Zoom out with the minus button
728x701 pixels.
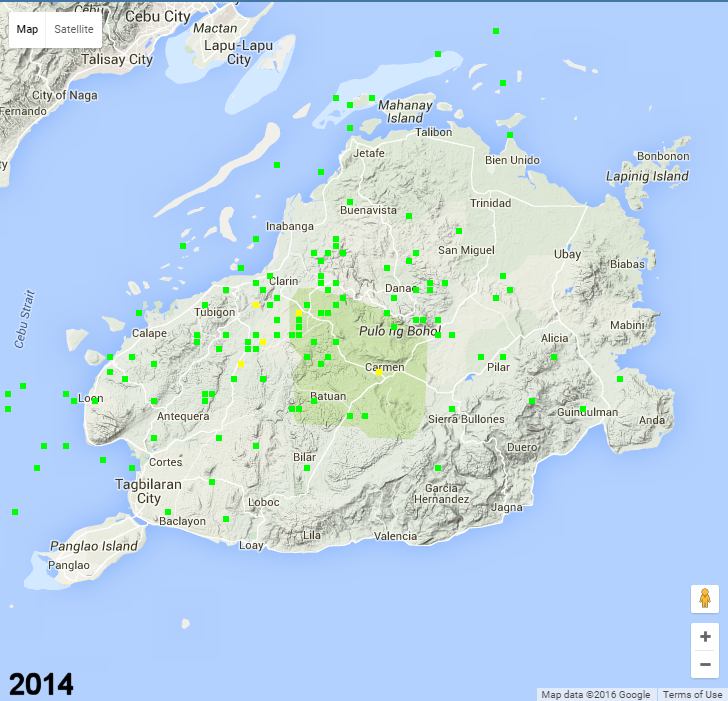pos(705,664)
